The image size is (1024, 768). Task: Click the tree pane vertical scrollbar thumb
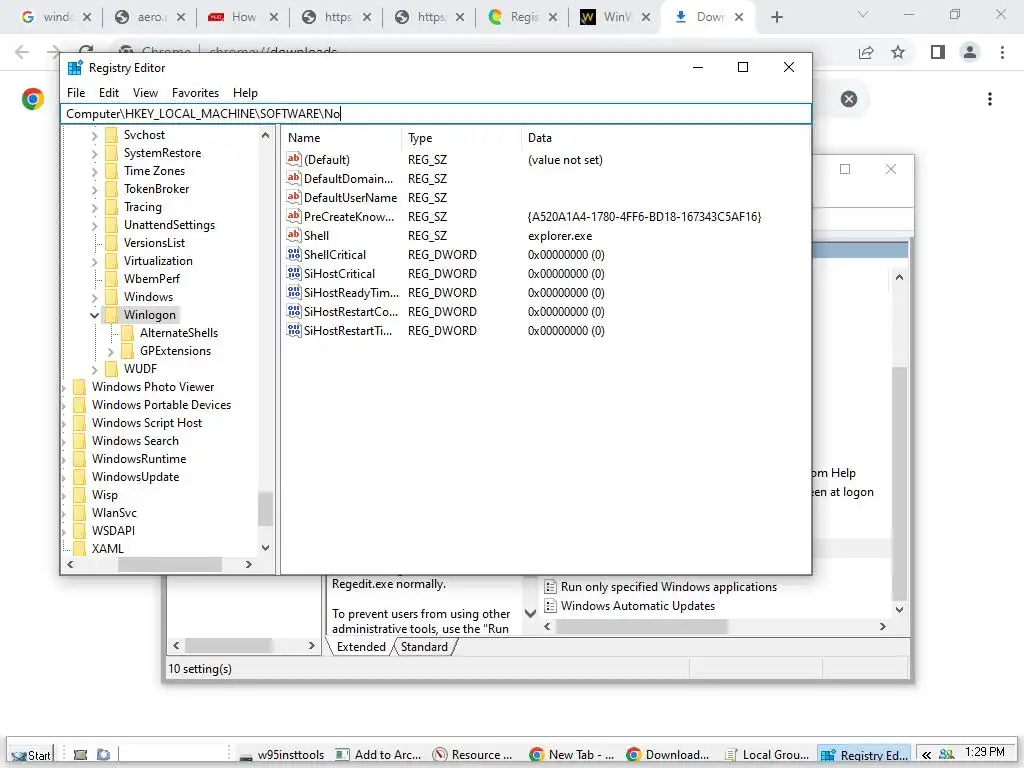265,509
